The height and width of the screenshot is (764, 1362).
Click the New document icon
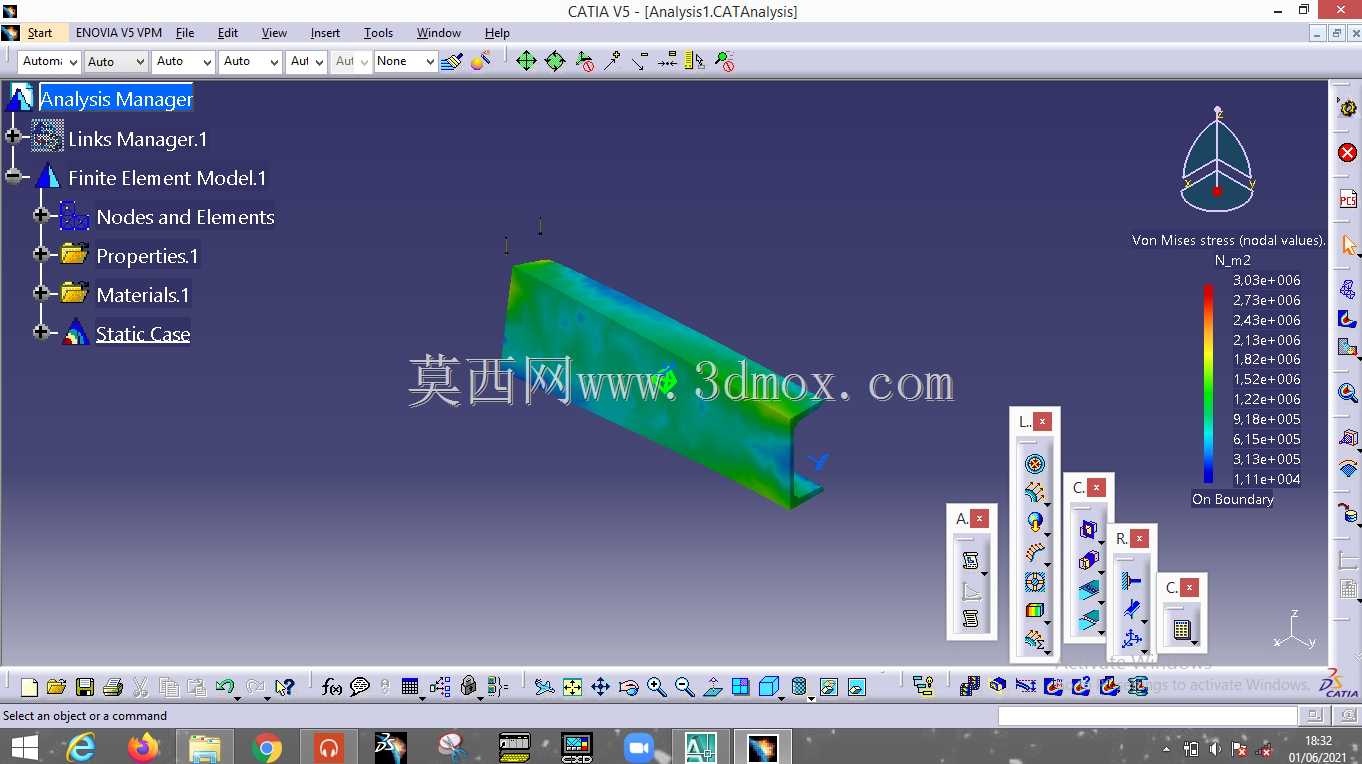[30, 687]
